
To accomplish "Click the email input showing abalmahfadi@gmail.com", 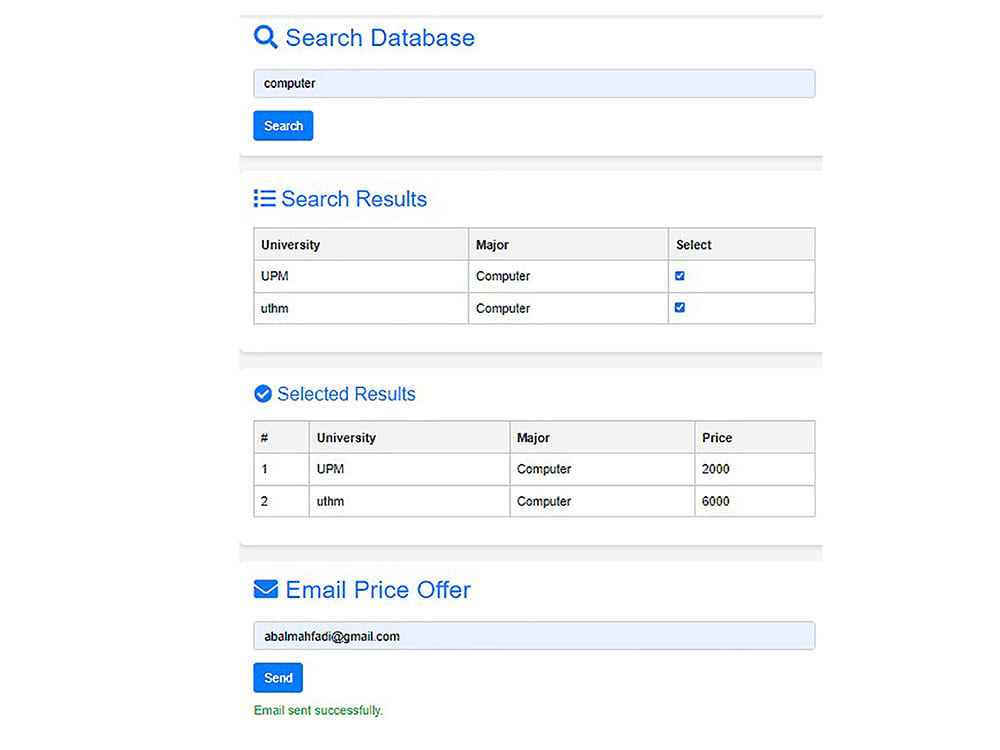I will pos(534,635).
